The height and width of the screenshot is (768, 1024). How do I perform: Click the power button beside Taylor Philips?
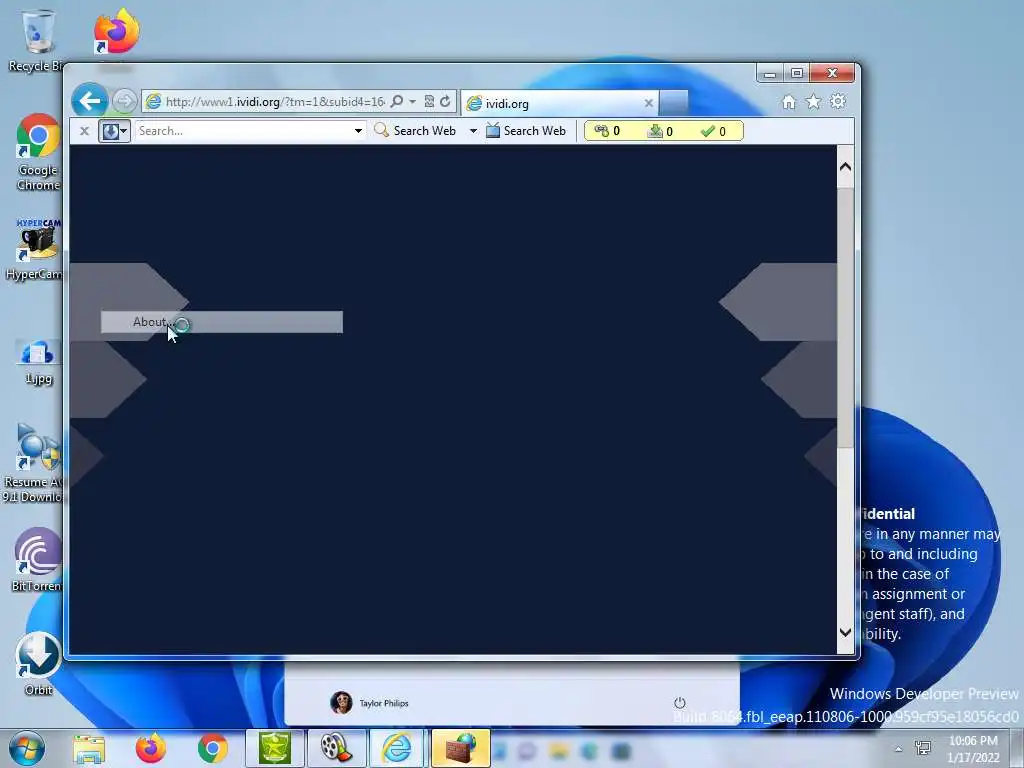[x=680, y=703]
